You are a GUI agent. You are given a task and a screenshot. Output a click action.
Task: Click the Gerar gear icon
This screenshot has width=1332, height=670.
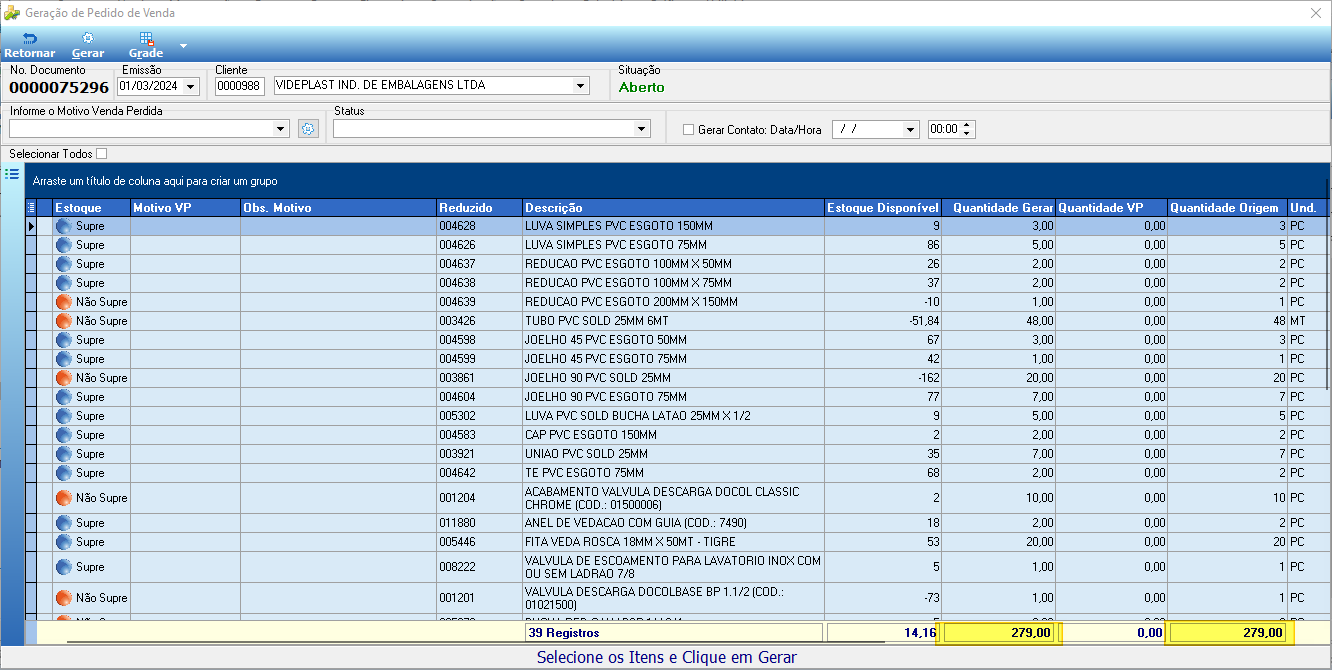(88, 38)
